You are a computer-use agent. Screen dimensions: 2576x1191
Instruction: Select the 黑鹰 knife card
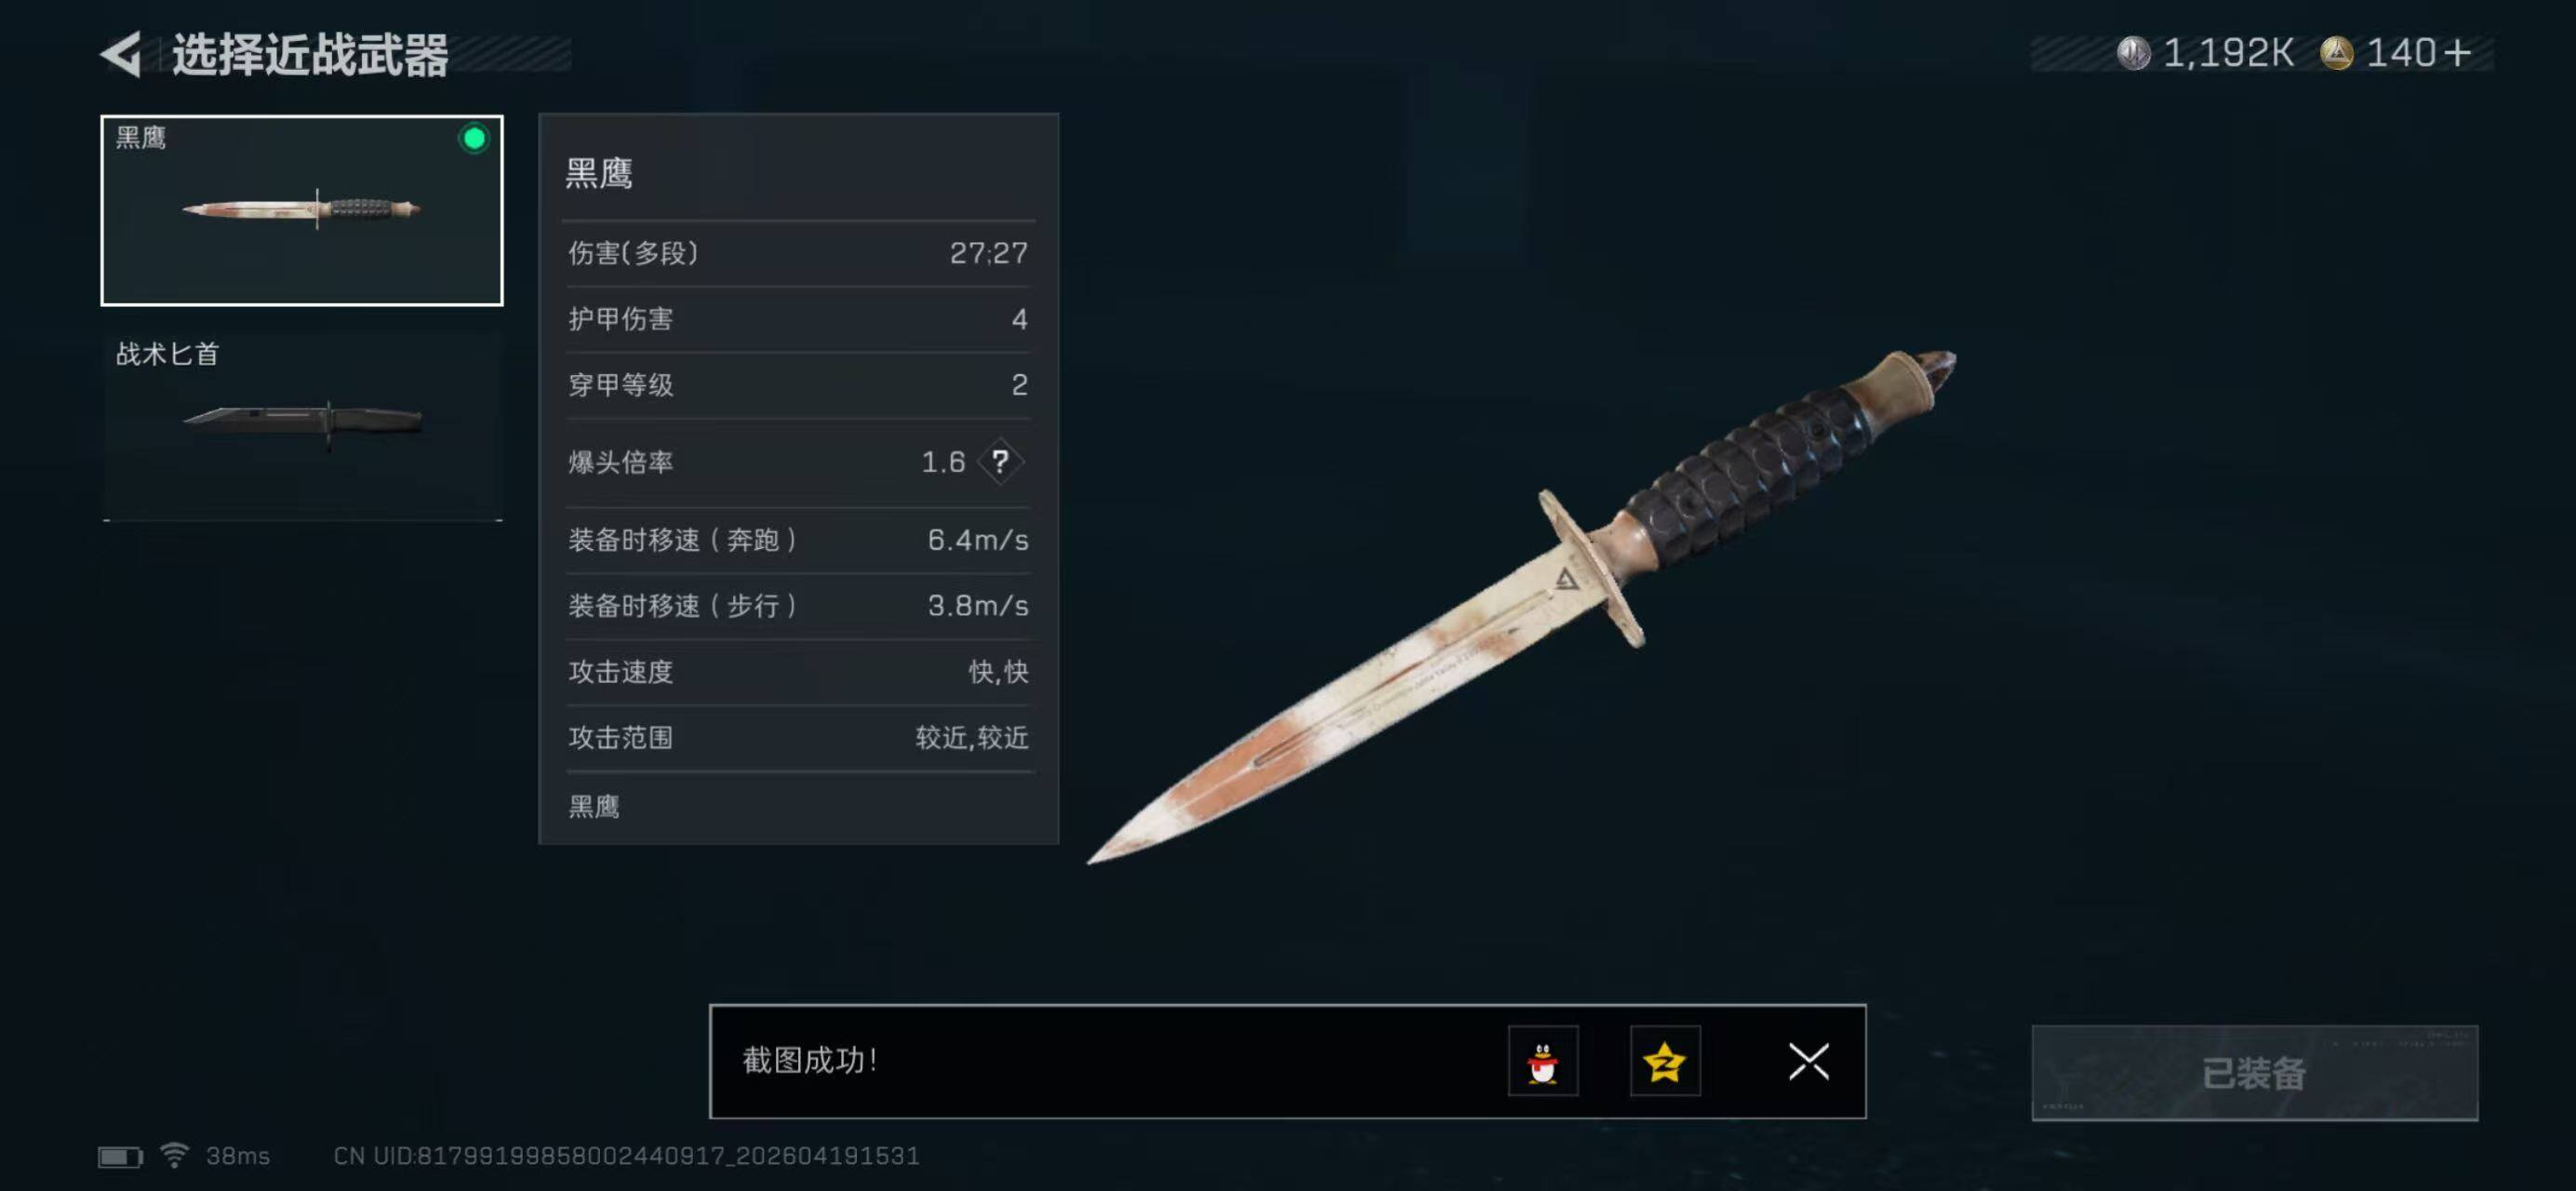pyautogui.click(x=302, y=210)
